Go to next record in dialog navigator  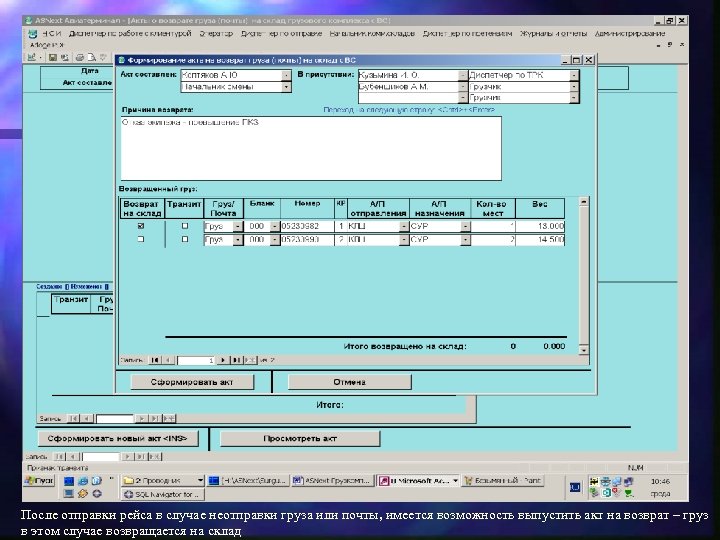click(x=223, y=360)
